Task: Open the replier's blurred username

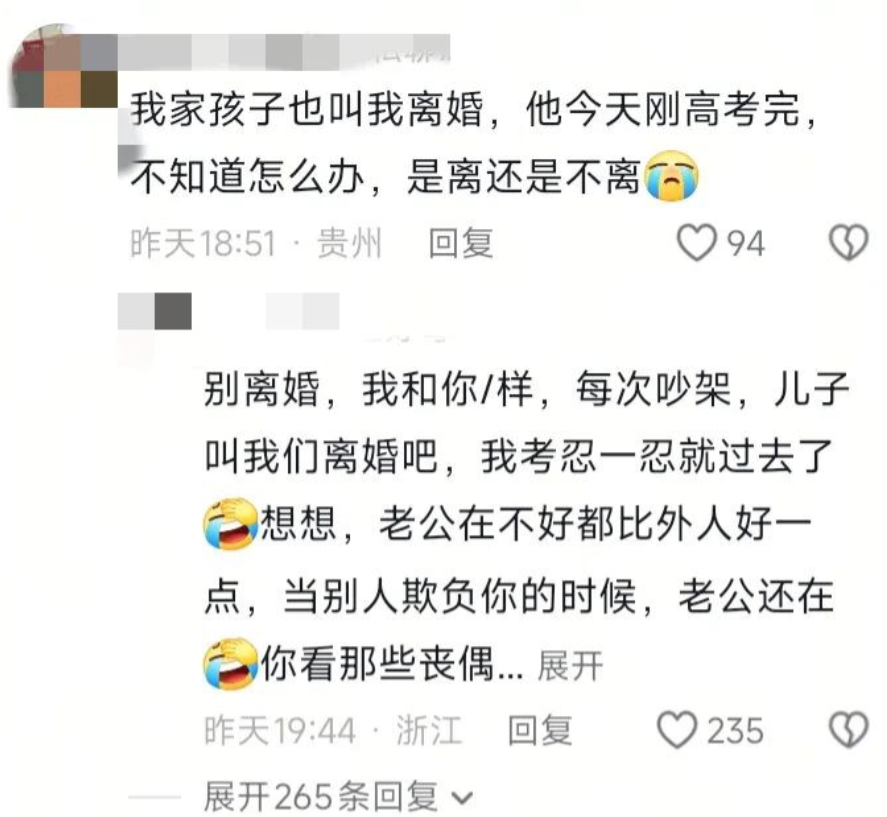Action: (x=229, y=311)
